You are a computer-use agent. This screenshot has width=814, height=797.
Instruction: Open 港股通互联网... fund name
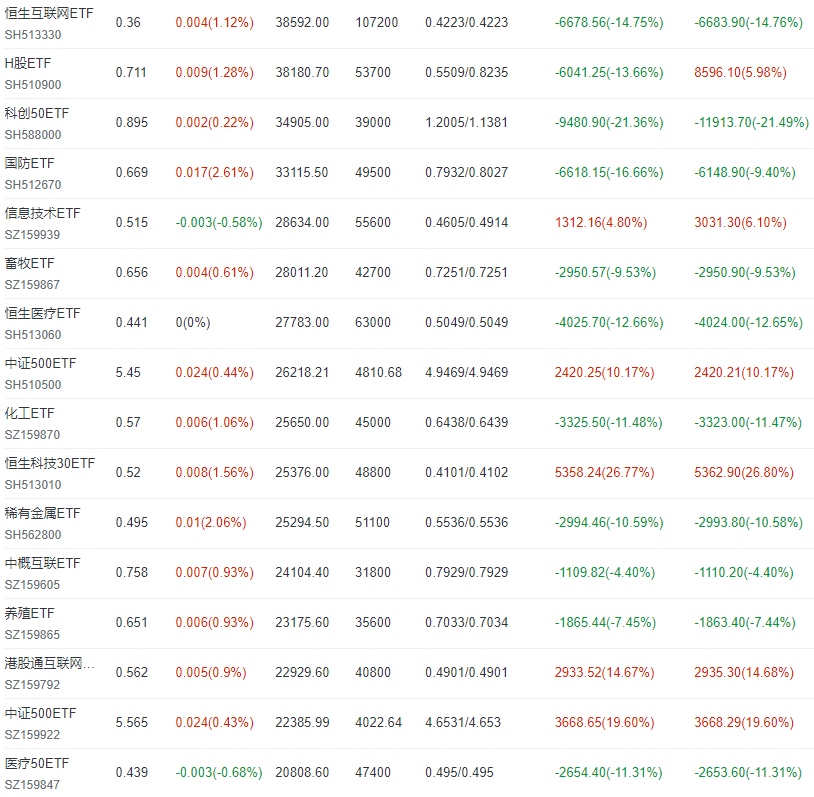(x=49, y=663)
